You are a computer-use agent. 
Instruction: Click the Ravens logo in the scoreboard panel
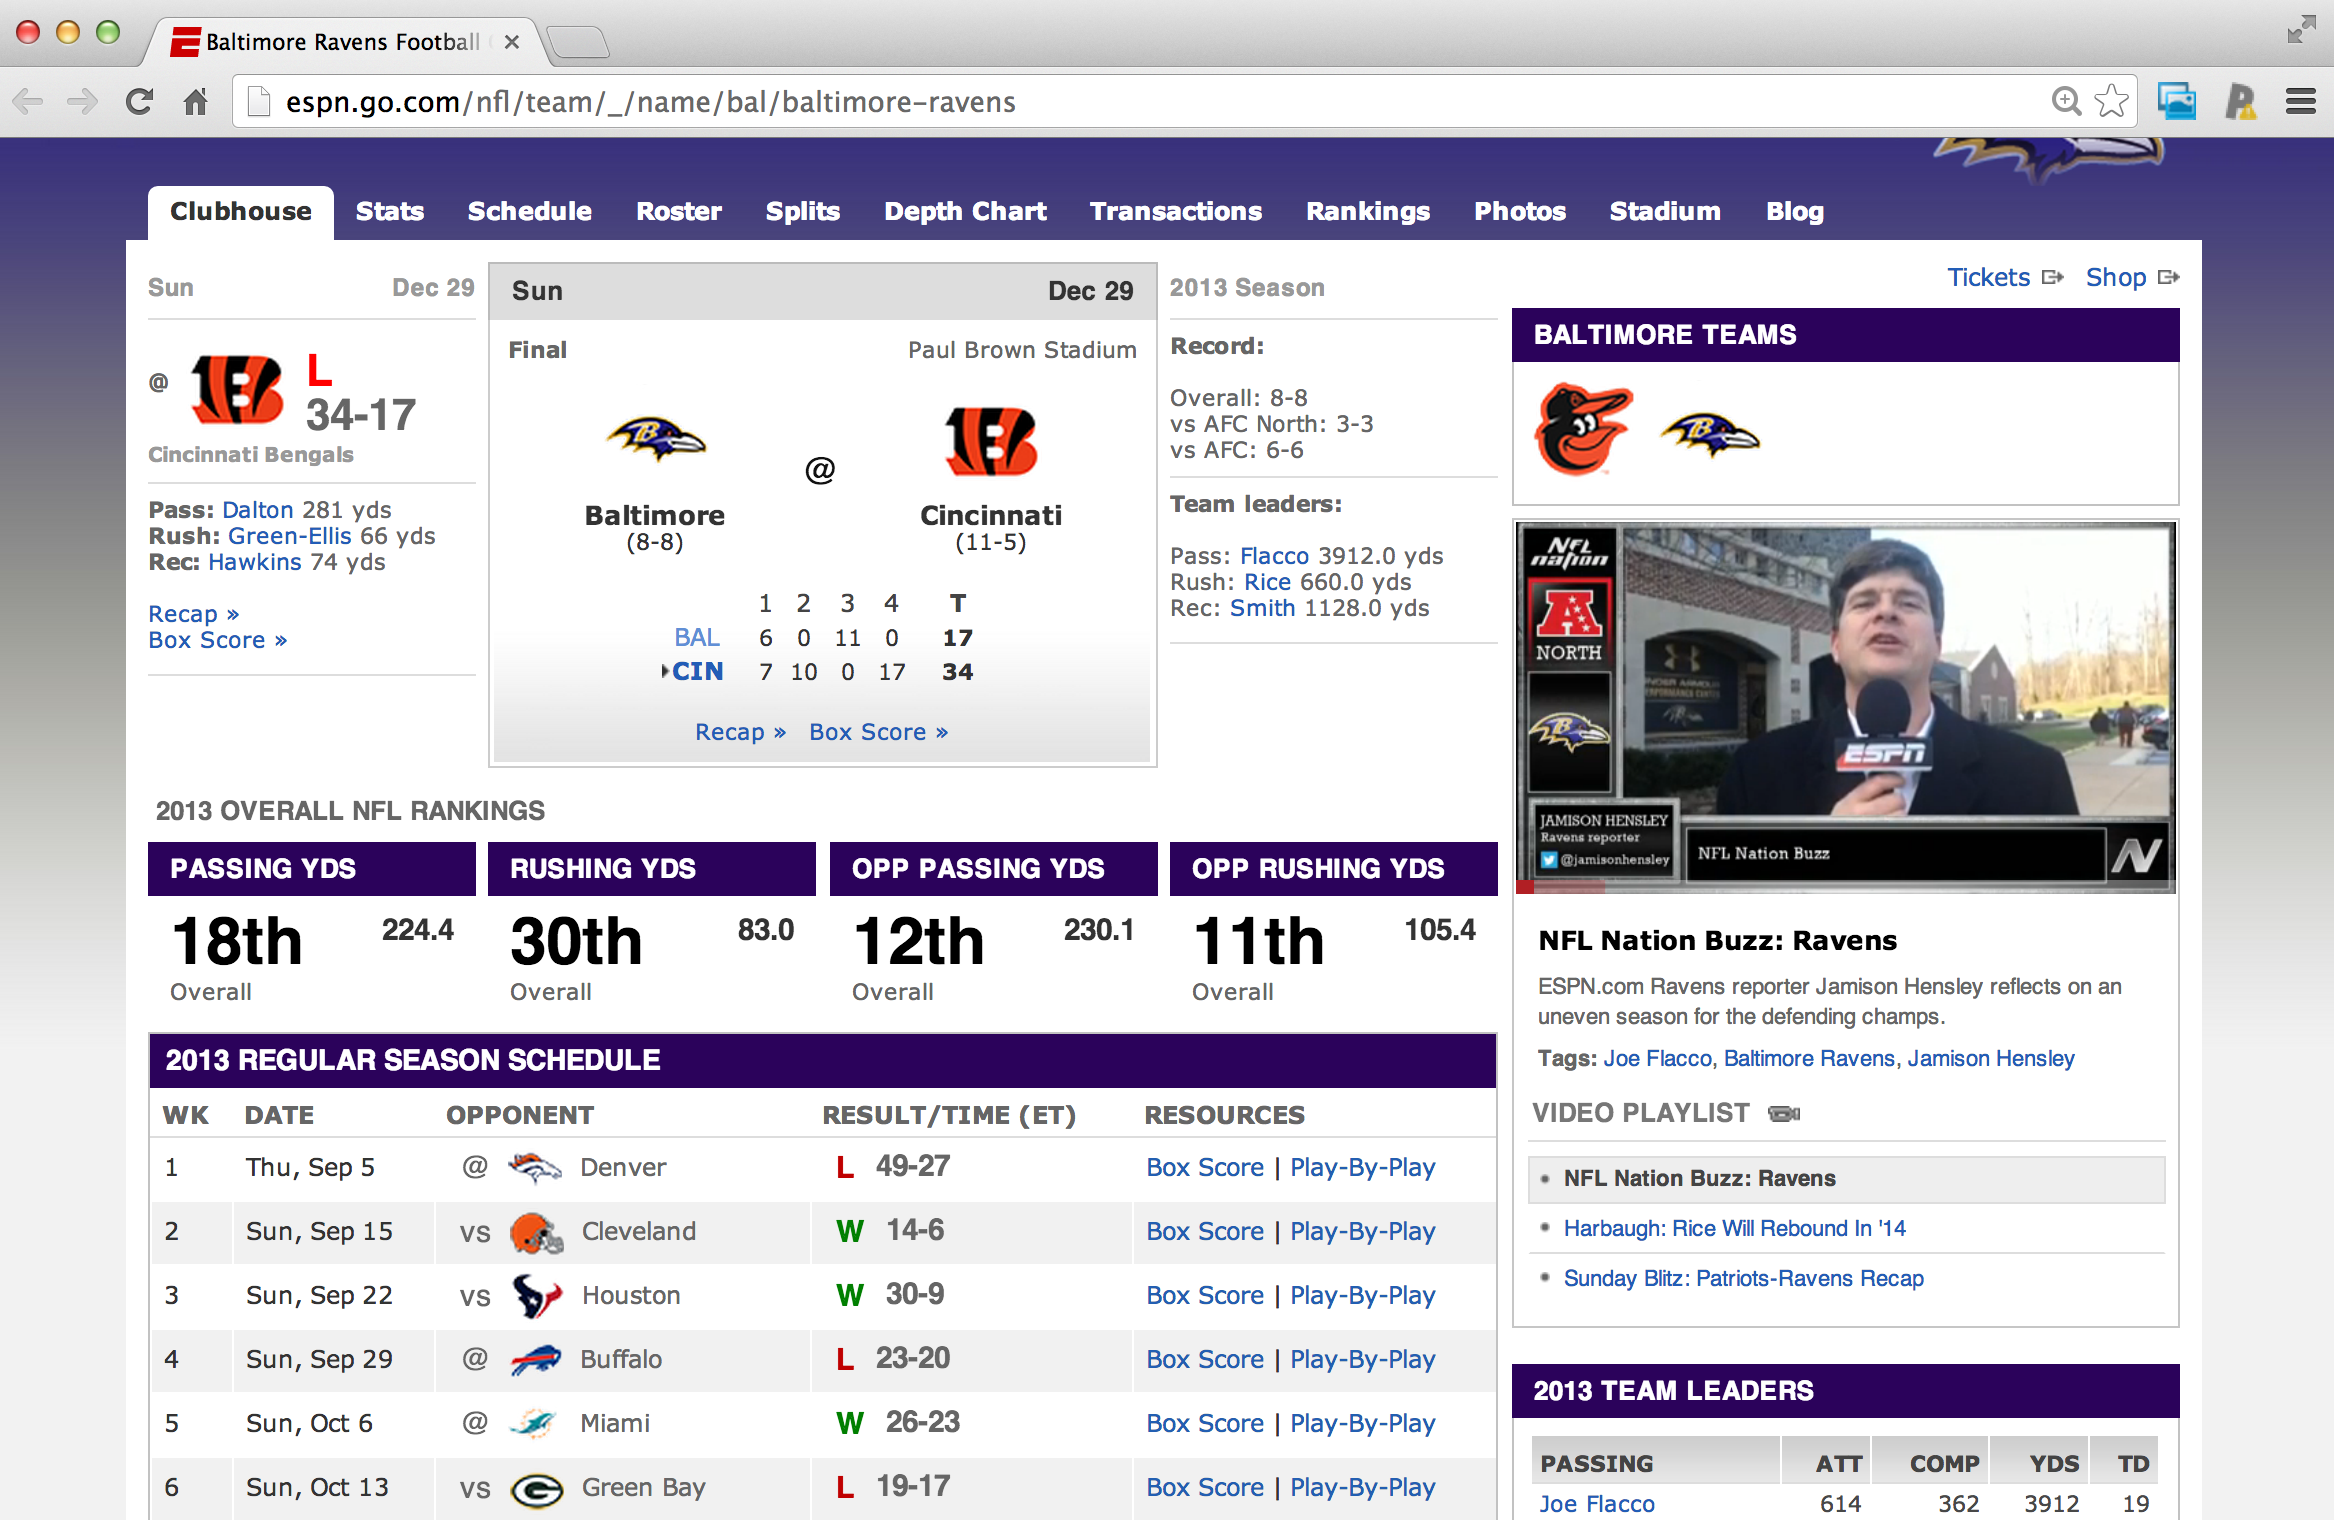pyautogui.click(x=656, y=439)
